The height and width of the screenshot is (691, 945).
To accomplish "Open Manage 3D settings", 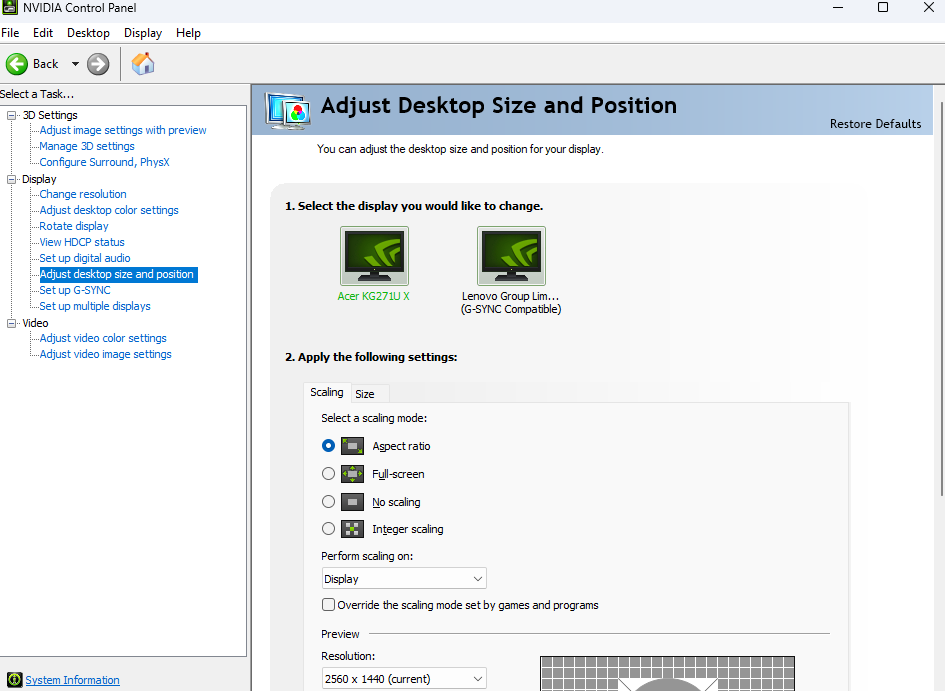I will point(87,146).
